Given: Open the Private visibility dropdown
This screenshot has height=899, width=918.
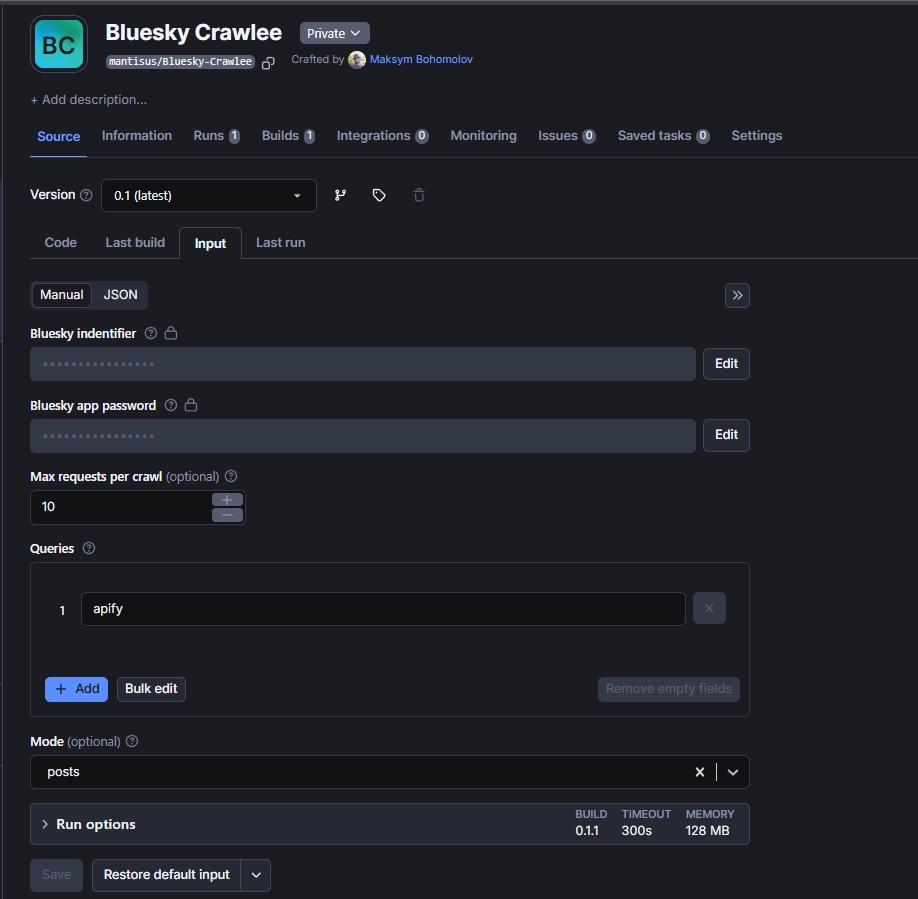Looking at the screenshot, I should pyautogui.click(x=334, y=34).
